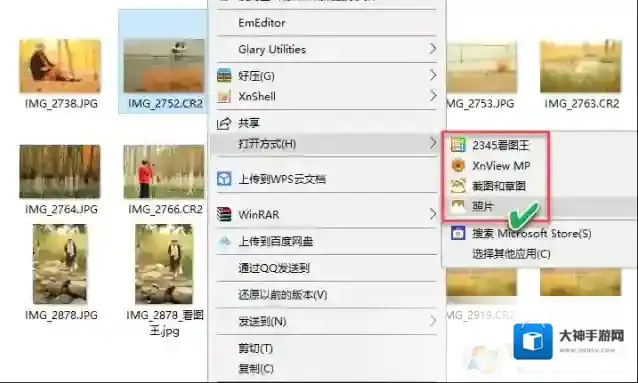Expand the WinRAR submenu arrow
Screen dimensions: 638x383
click(433, 214)
